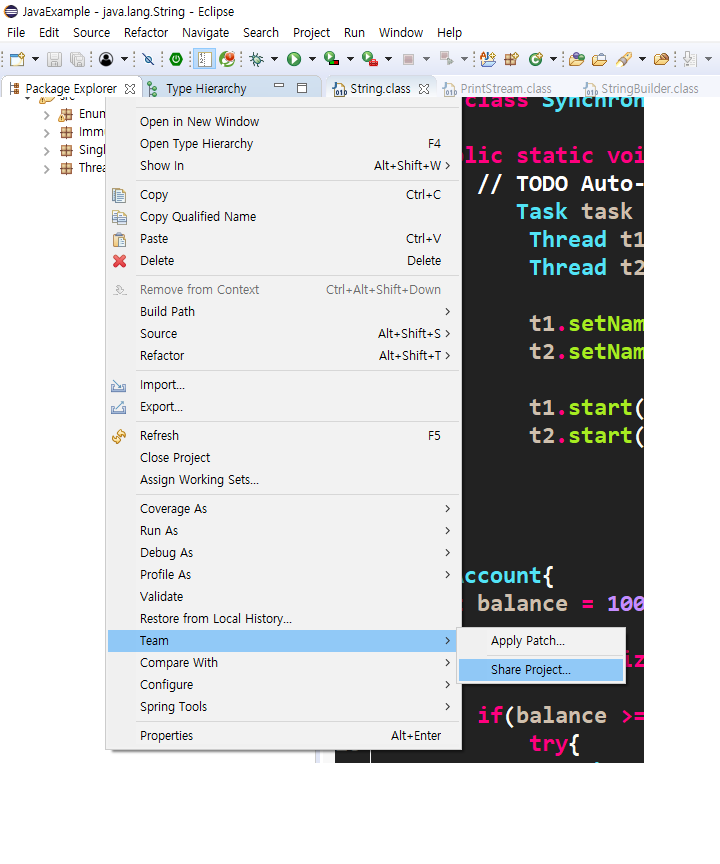The image size is (720, 864).
Task: Open the Debug dropdown arrow
Action: click(274, 59)
